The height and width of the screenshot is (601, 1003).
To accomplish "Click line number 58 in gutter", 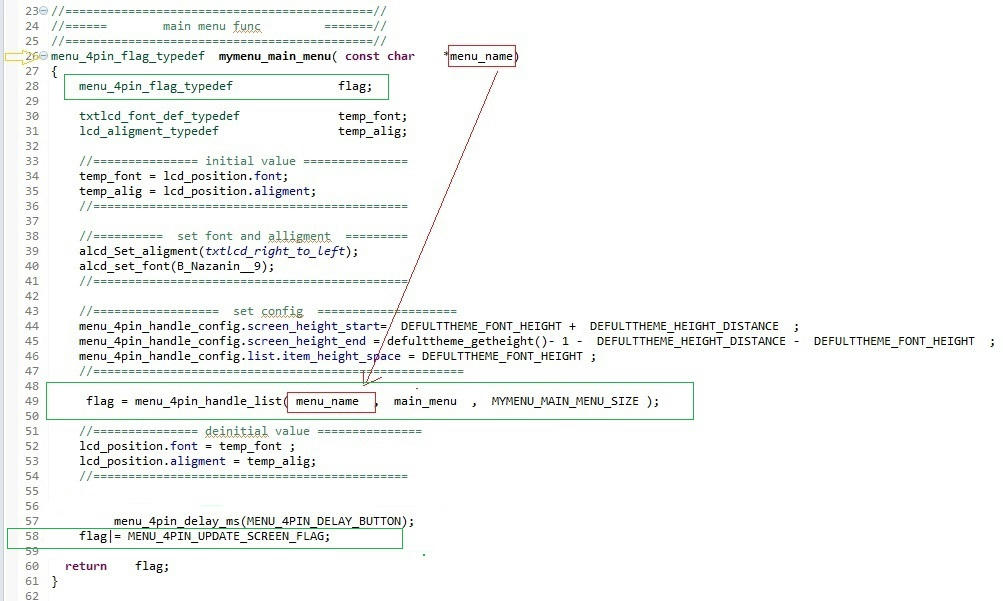I will click(31, 536).
